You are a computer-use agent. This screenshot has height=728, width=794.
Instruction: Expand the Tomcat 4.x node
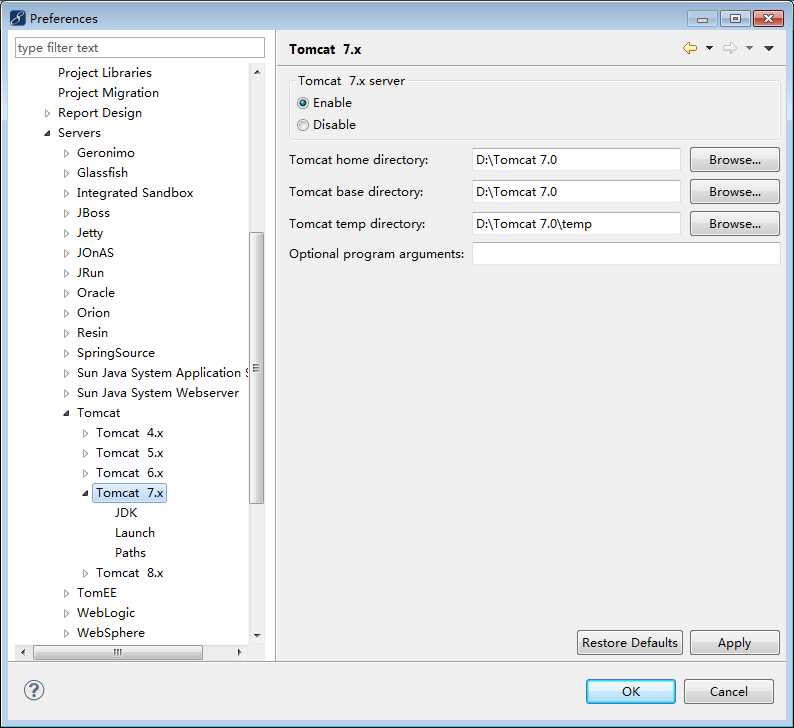[85, 433]
